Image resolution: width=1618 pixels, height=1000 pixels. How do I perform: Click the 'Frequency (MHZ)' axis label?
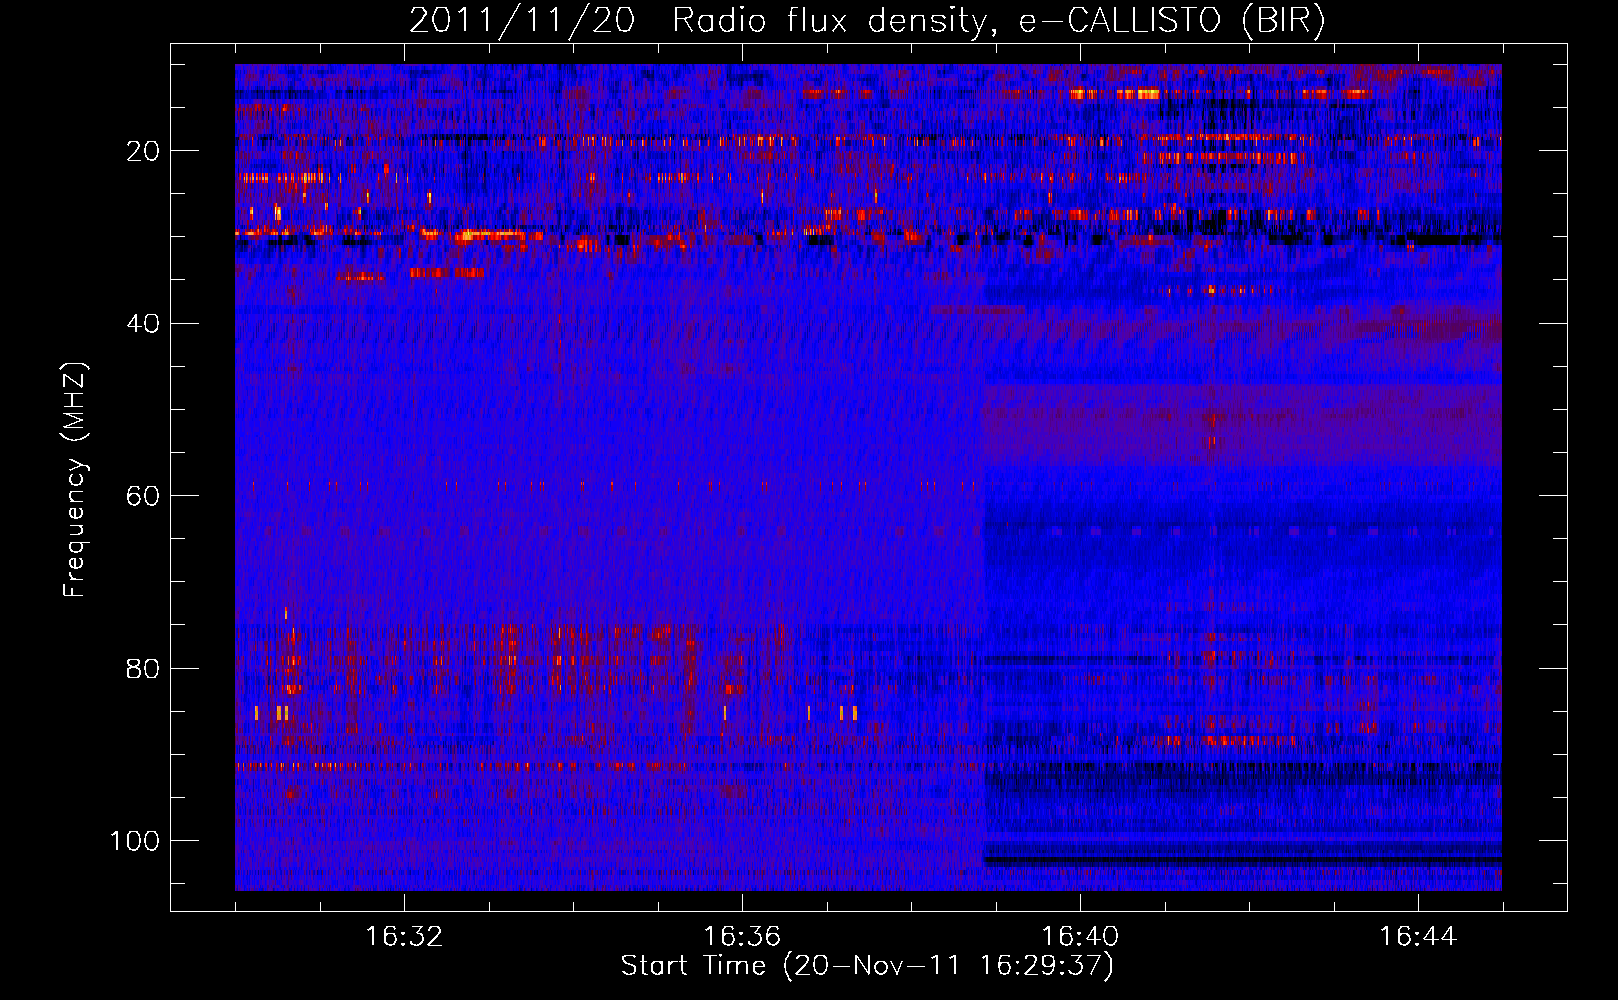point(75,480)
